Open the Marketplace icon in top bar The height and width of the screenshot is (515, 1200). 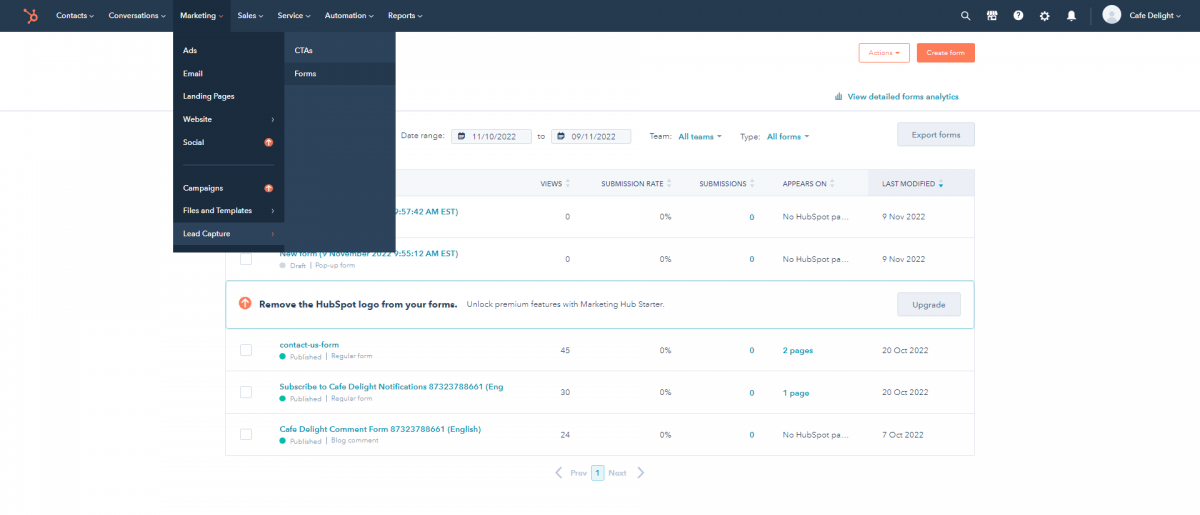992,16
